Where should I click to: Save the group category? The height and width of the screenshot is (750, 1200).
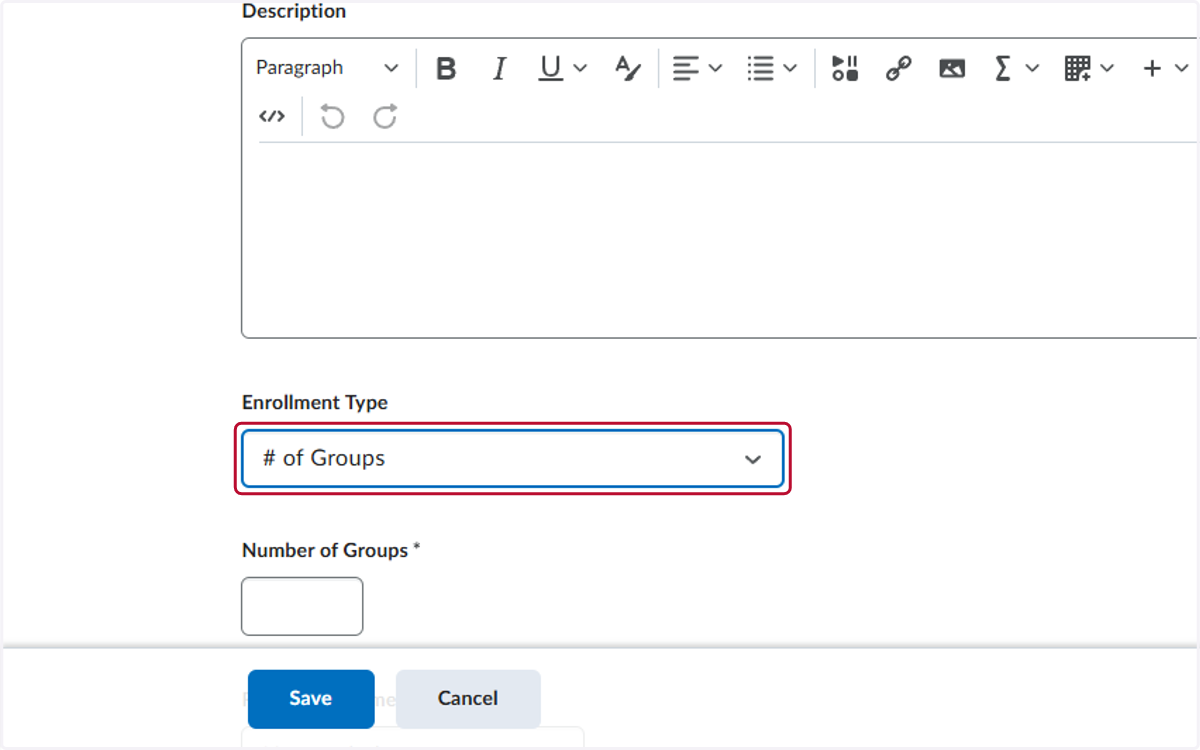311,699
